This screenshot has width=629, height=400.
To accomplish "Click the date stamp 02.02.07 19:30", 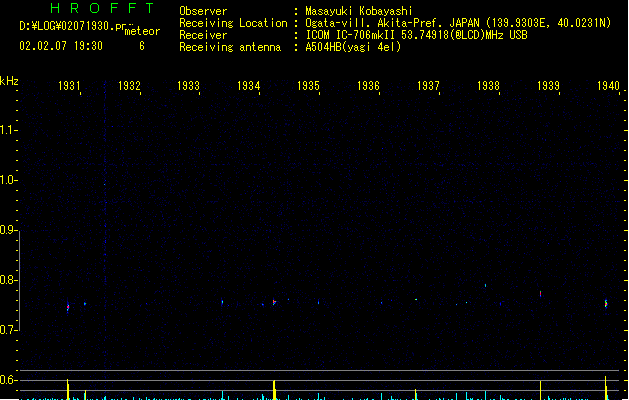I will pyautogui.click(x=61, y=46).
